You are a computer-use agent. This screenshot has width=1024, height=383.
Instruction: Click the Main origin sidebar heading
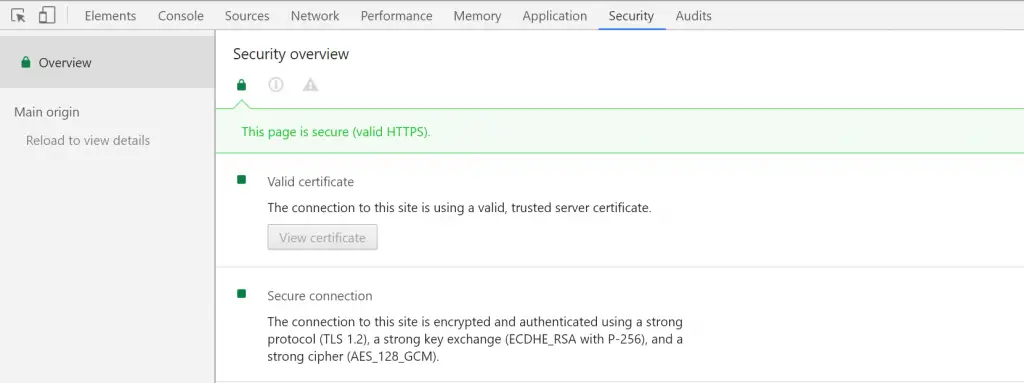coord(47,112)
